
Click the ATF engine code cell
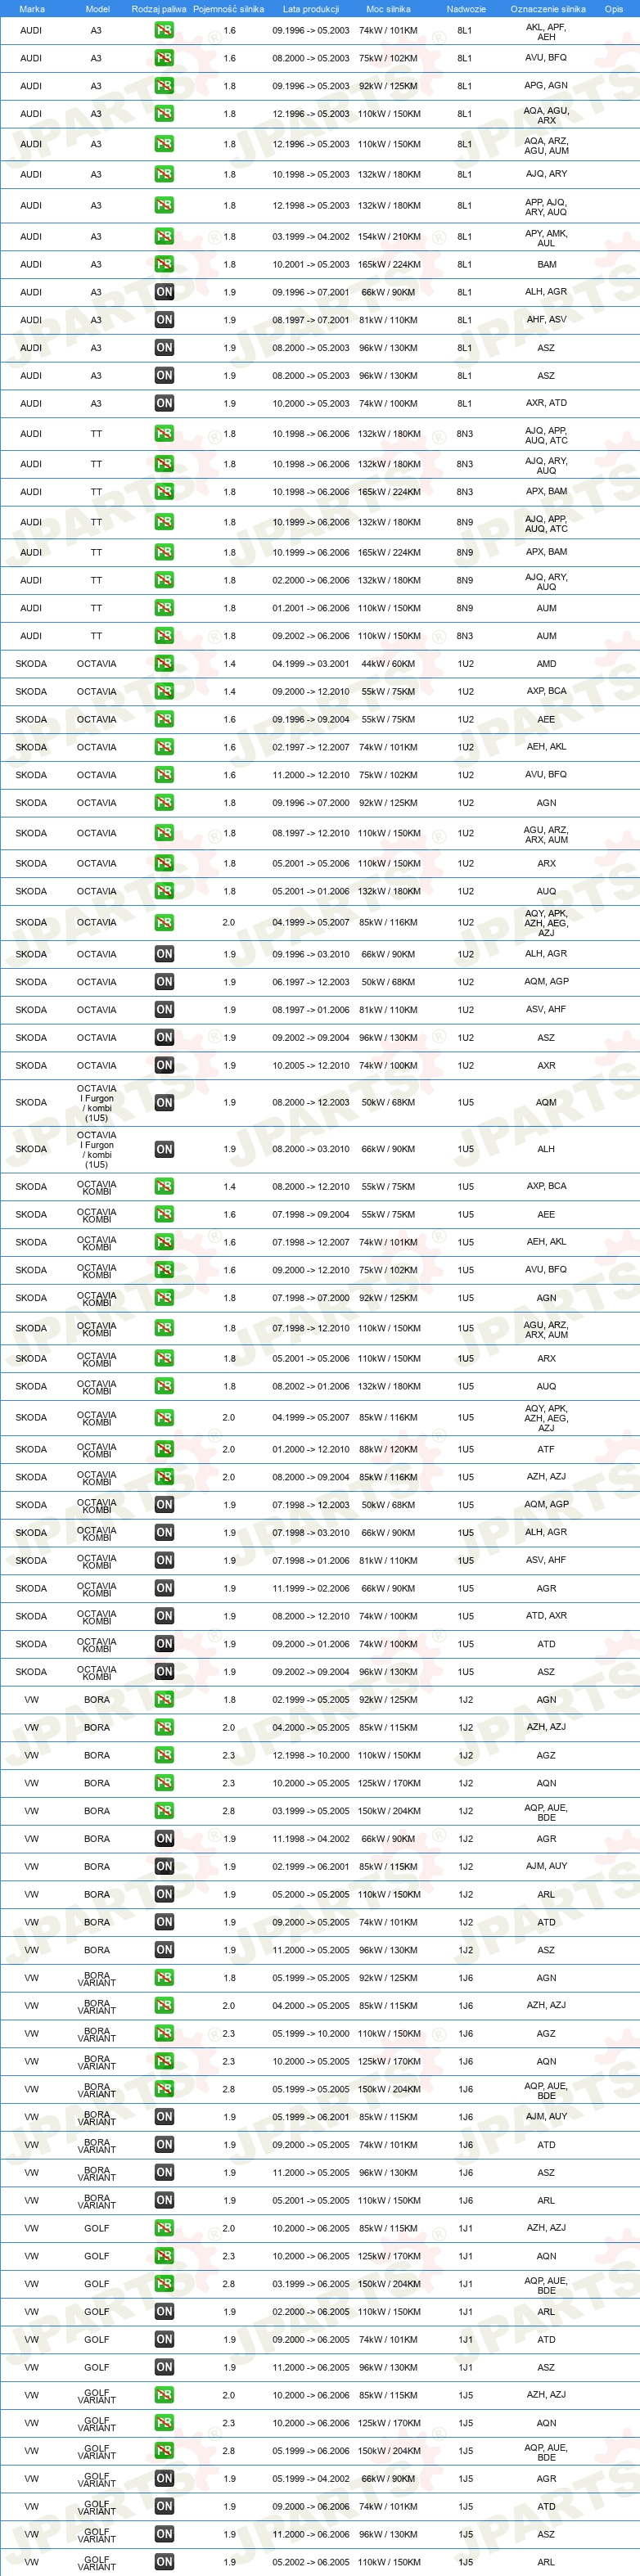pos(546,1450)
